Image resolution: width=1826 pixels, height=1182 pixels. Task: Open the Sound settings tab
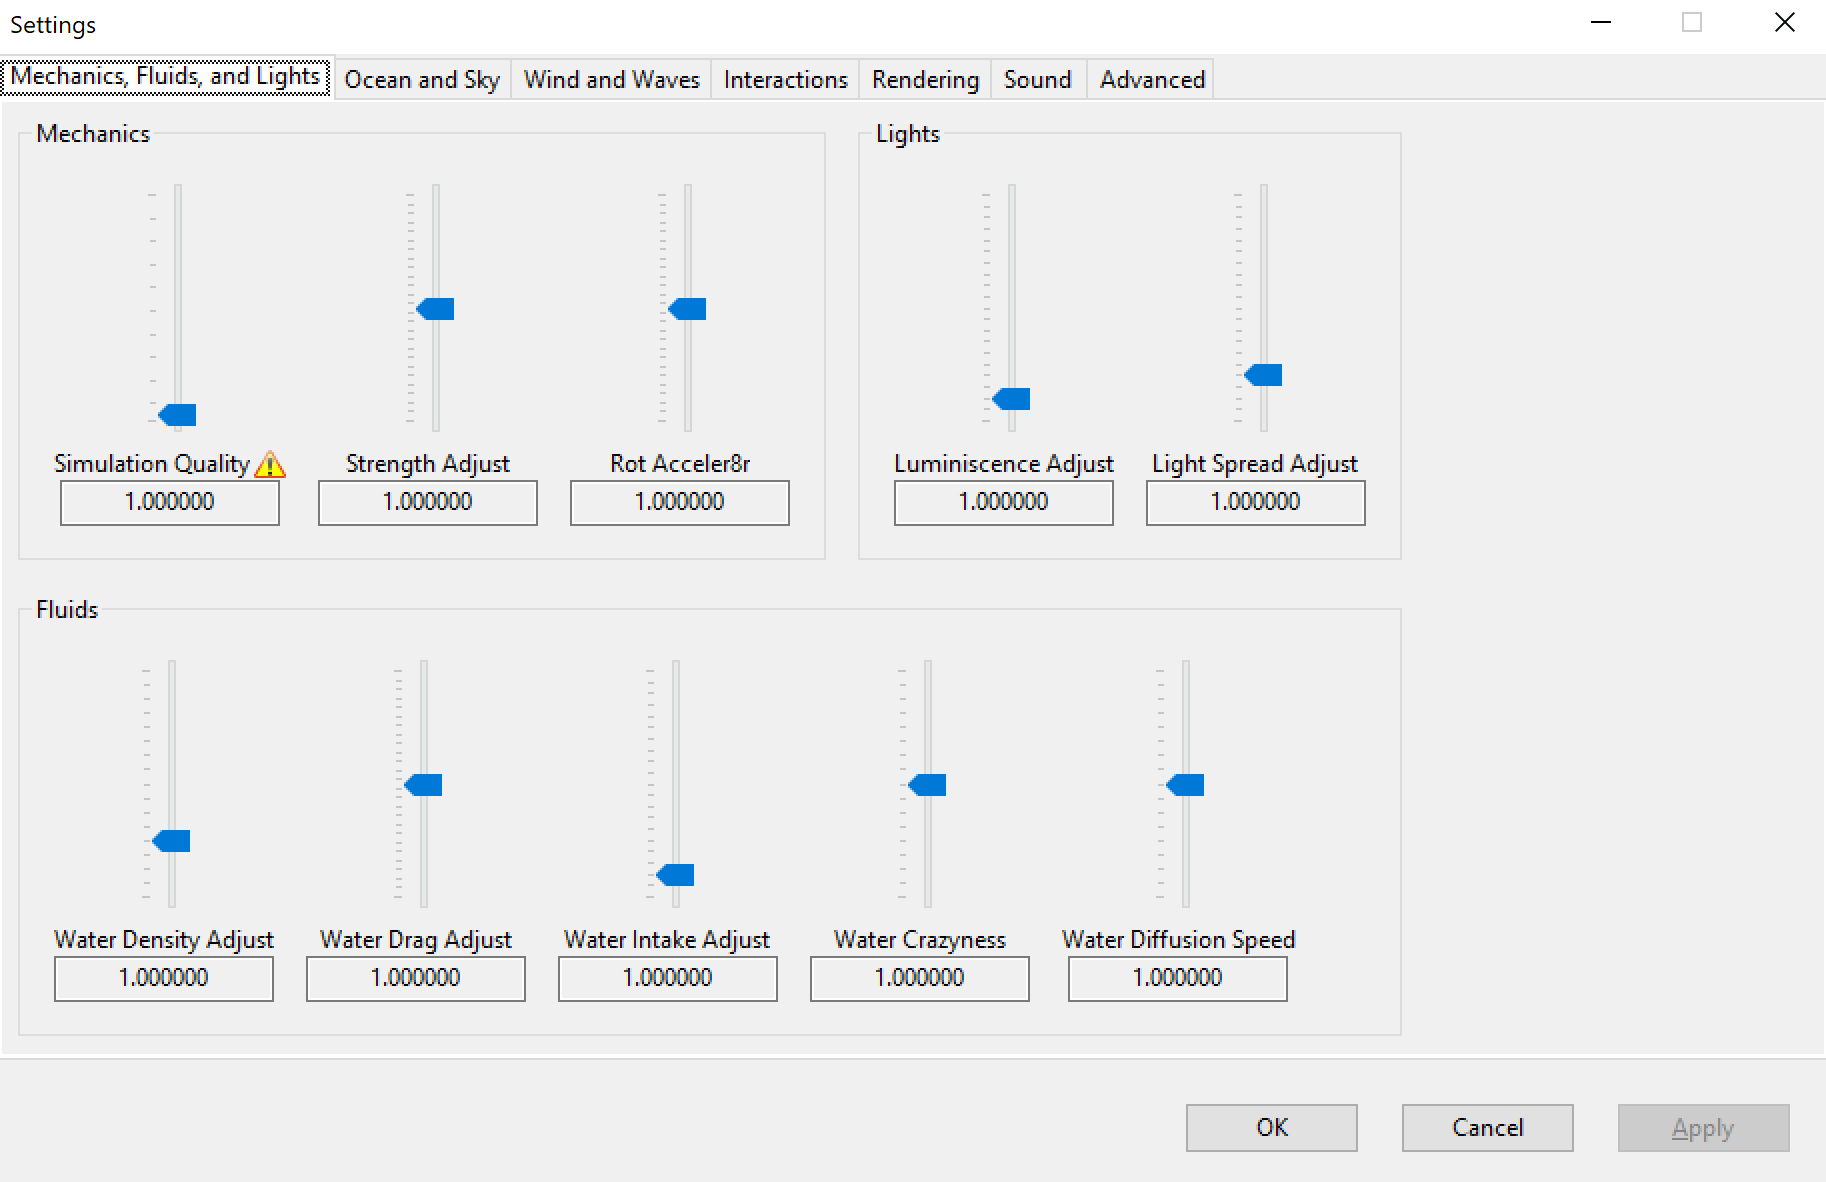(x=1037, y=80)
